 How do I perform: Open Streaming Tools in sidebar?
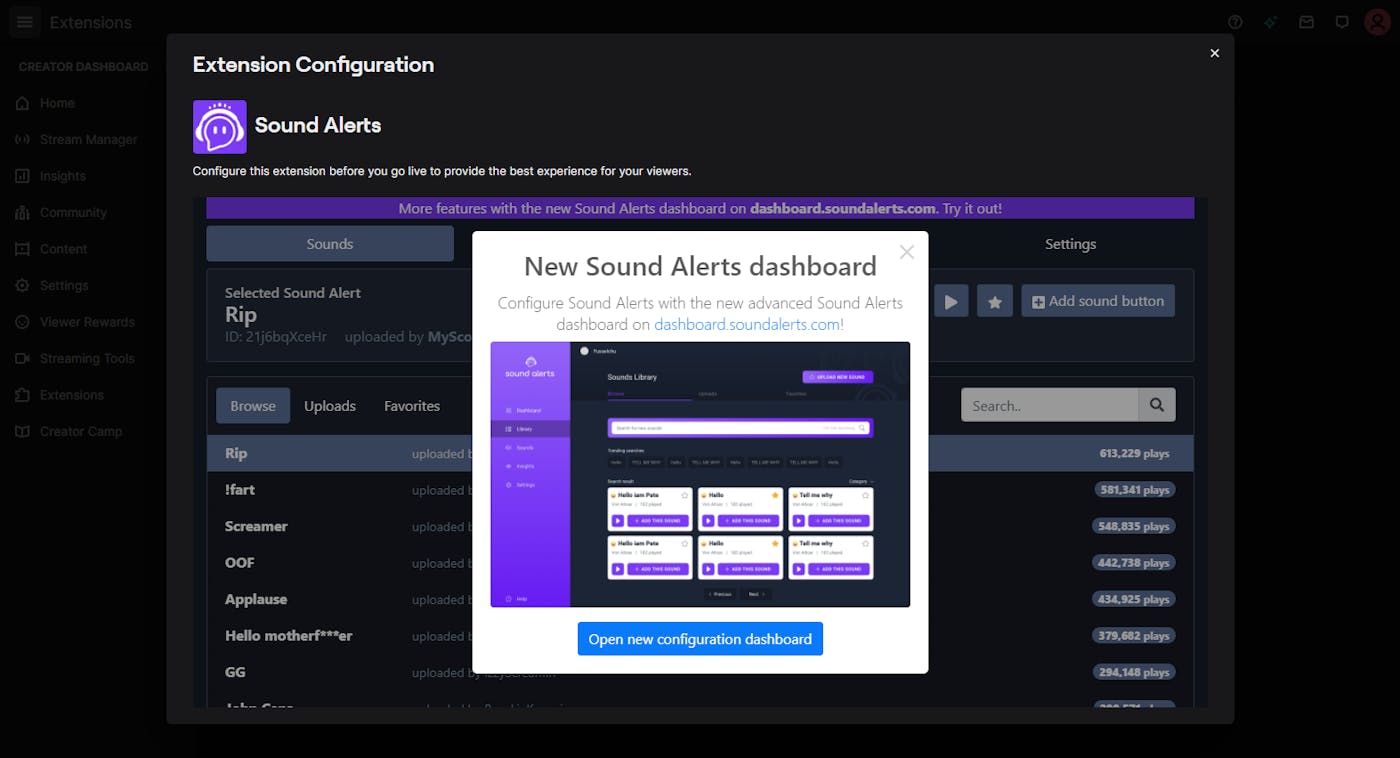click(x=87, y=358)
